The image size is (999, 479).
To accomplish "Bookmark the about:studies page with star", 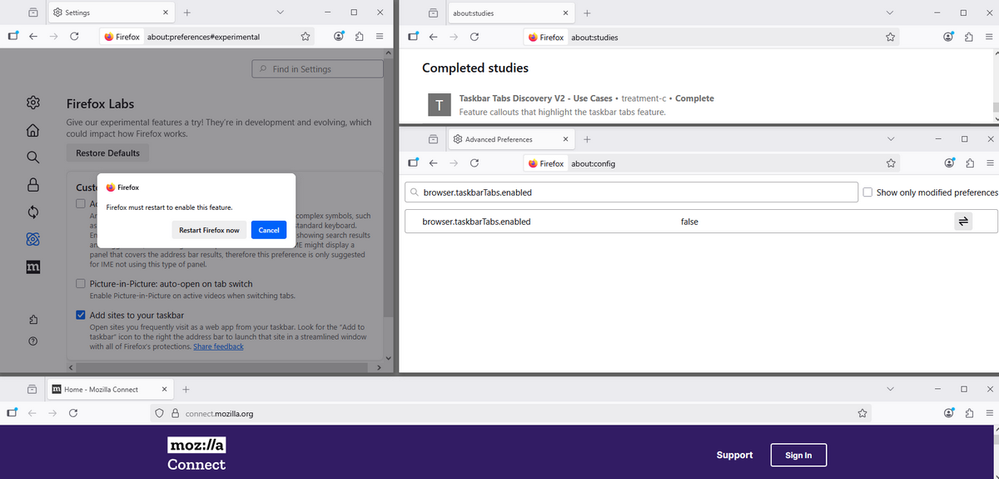I will tap(890, 36).
